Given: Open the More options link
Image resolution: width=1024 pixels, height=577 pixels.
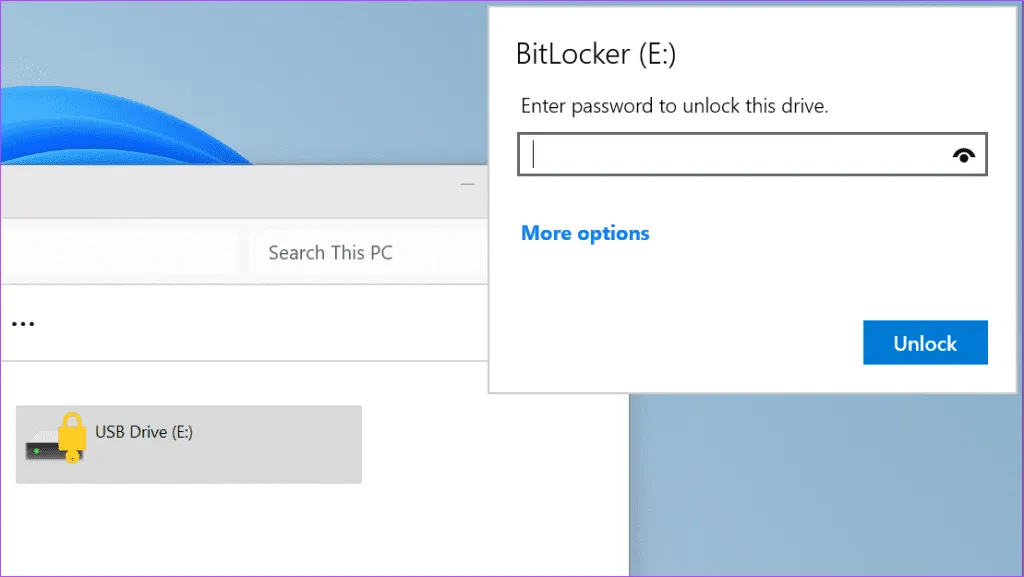Looking at the screenshot, I should [x=585, y=233].
